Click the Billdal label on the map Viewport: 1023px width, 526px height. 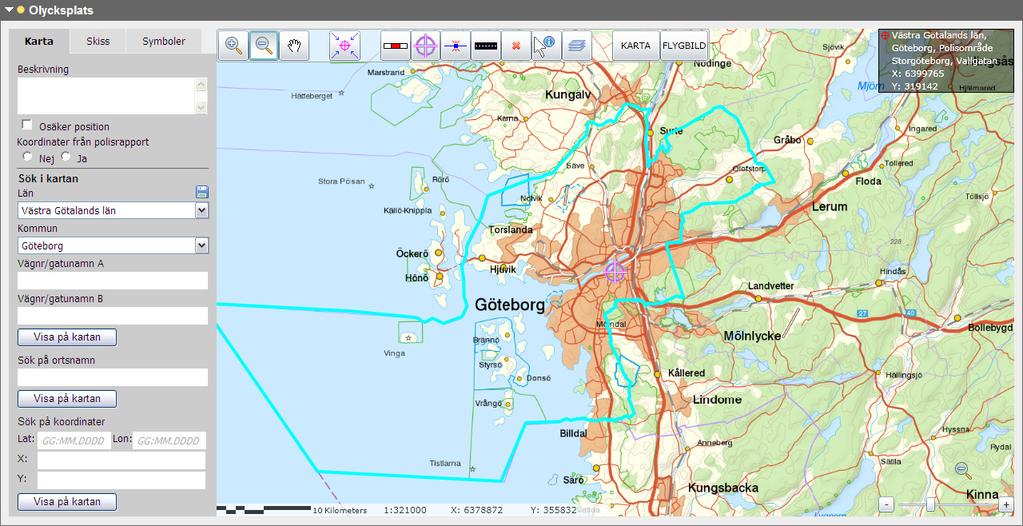[x=573, y=433]
